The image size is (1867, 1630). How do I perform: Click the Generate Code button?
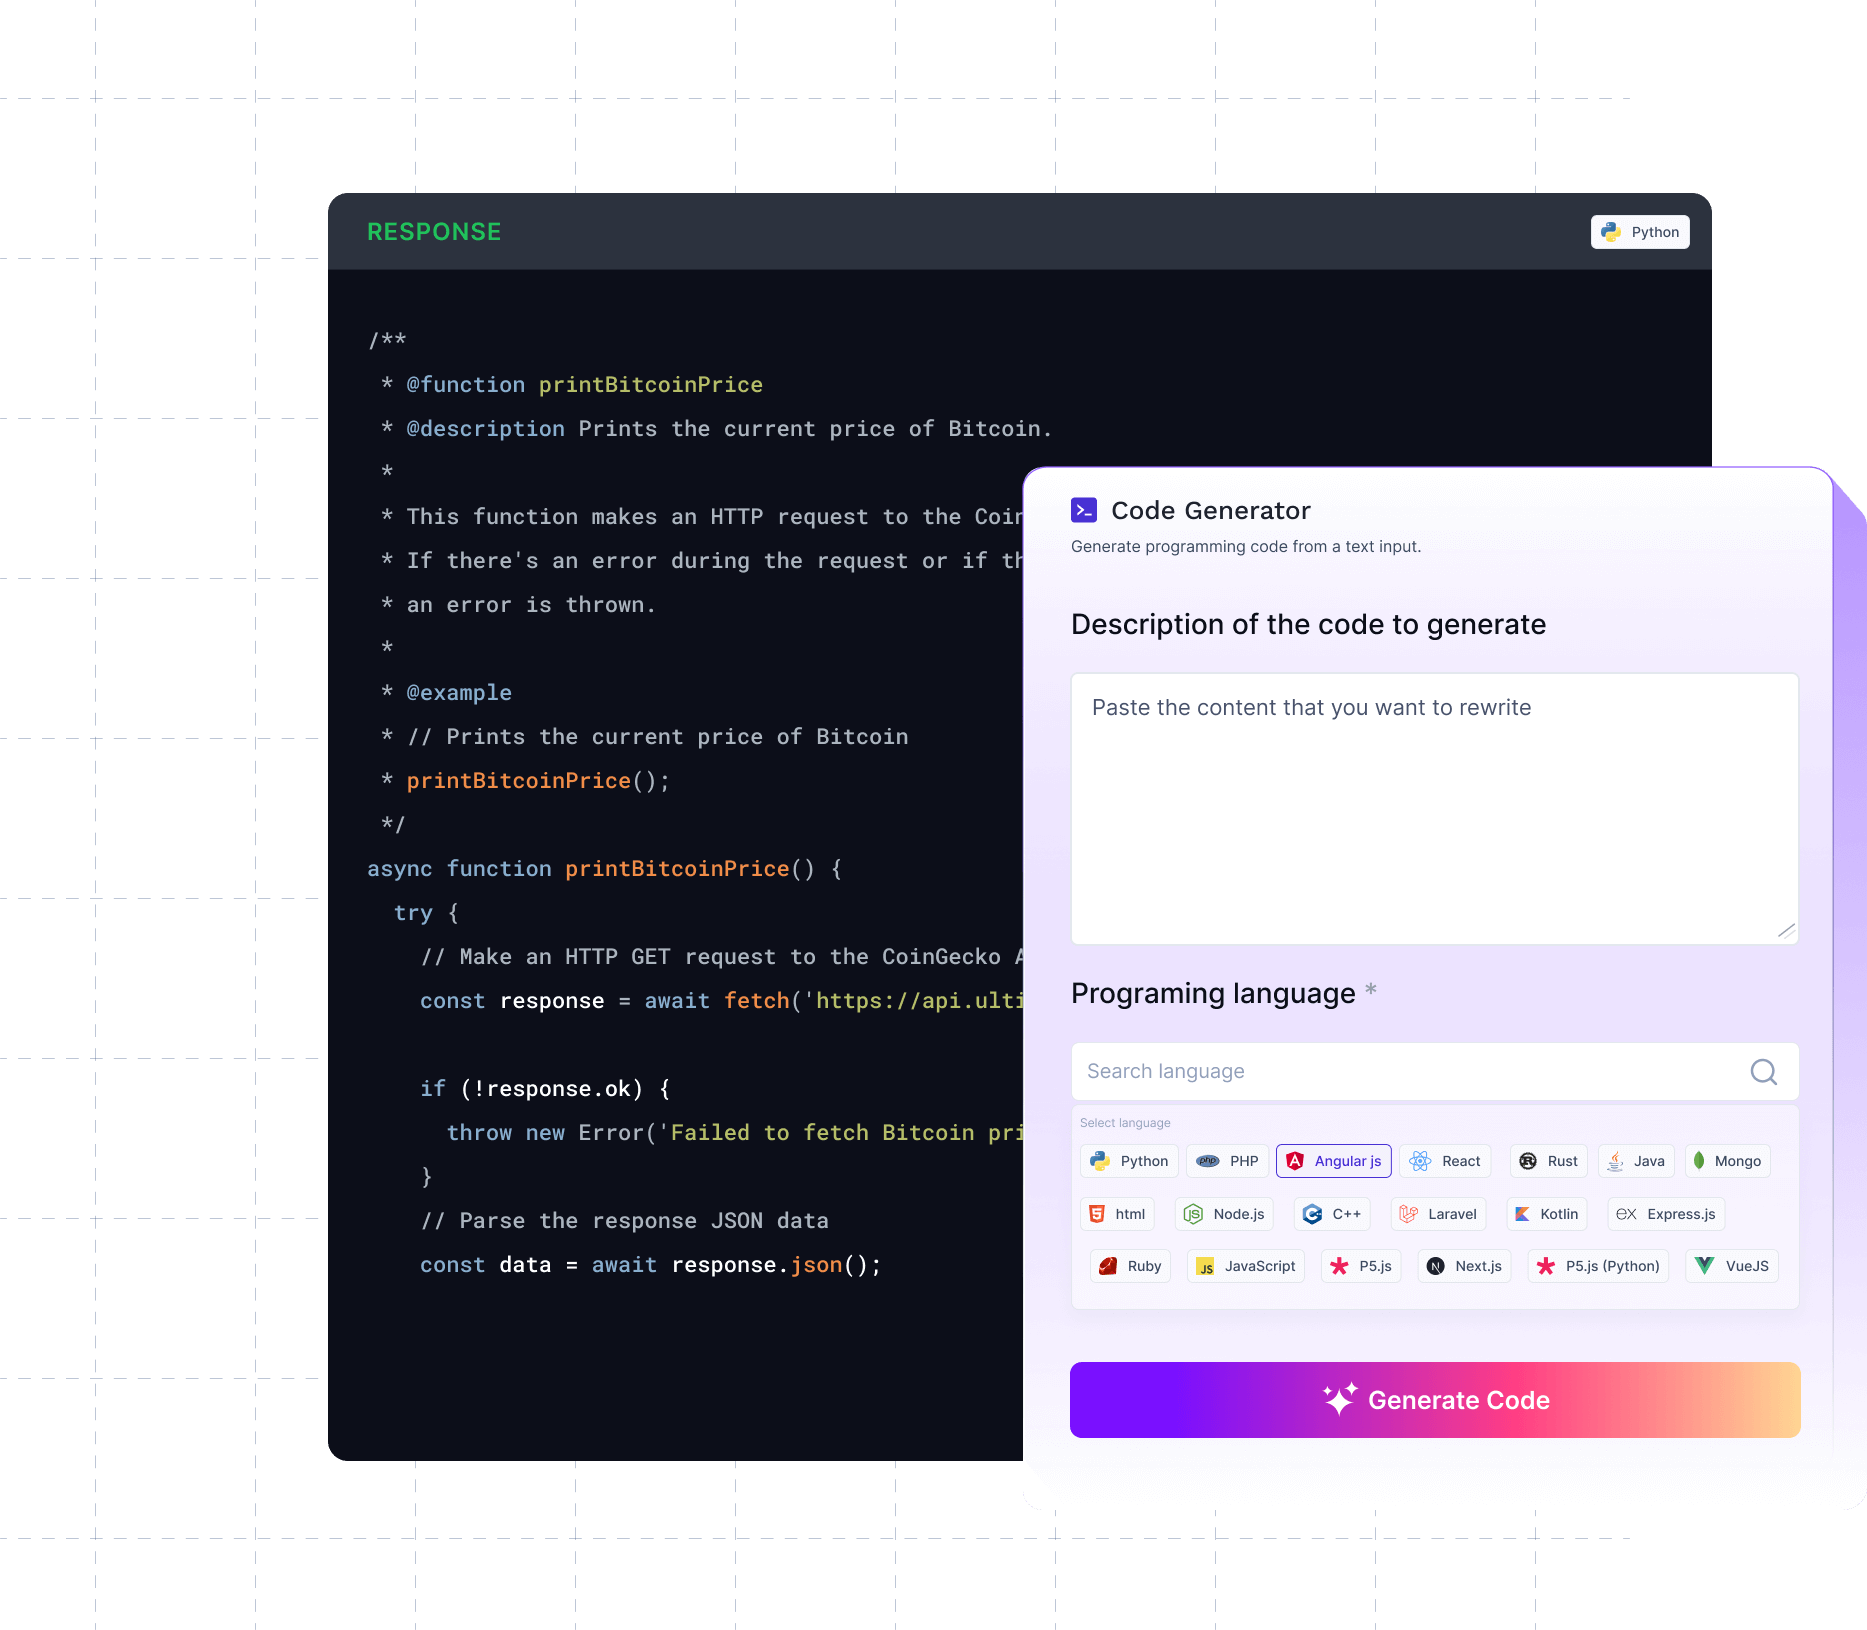[x=1435, y=1400]
